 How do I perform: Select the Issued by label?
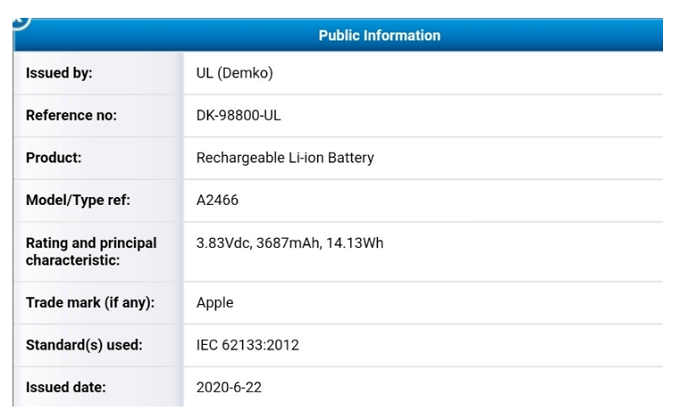point(59,73)
